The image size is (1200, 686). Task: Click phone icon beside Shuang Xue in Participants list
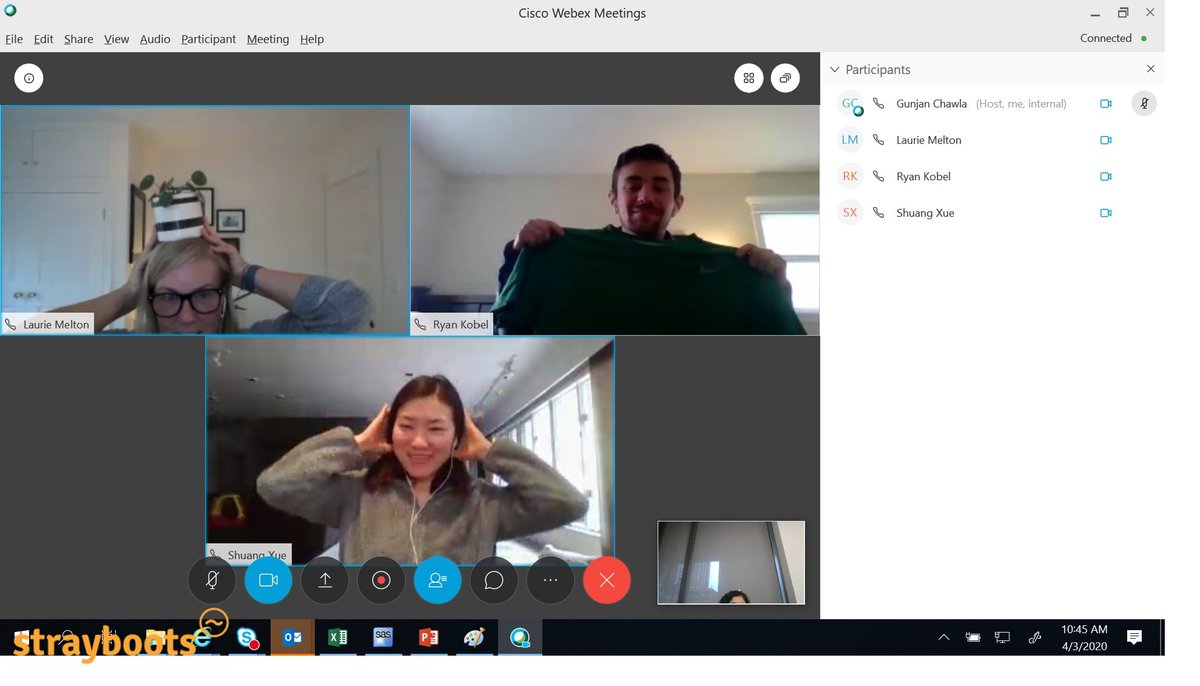tap(878, 213)
